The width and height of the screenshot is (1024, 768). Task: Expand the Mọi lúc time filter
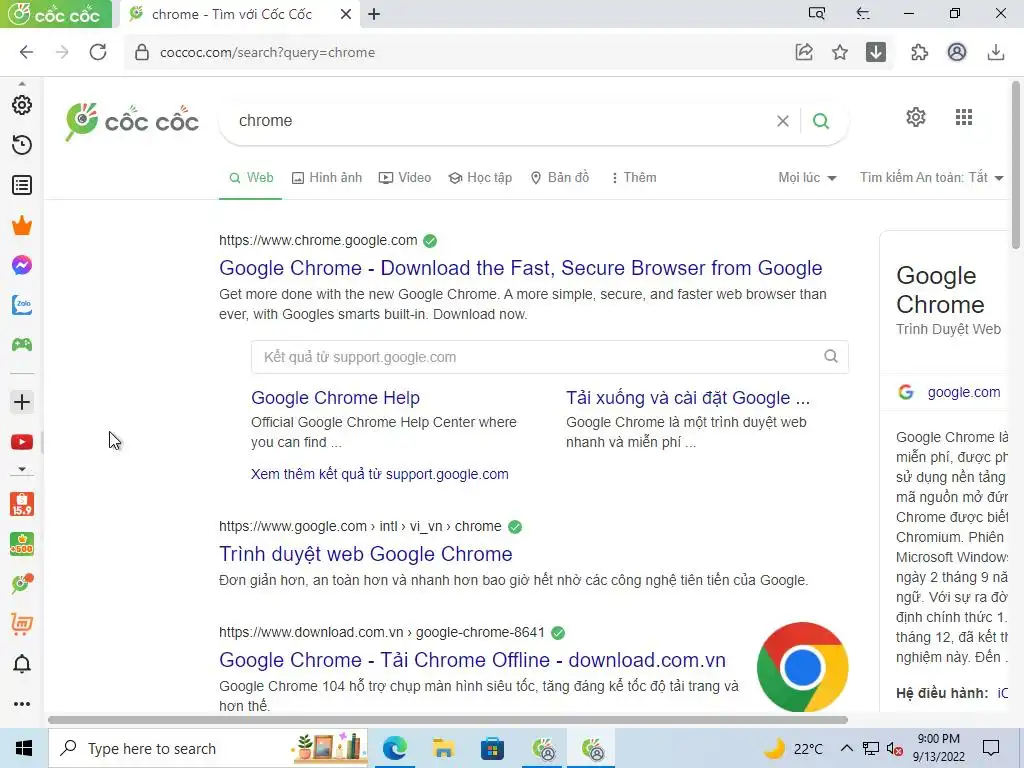[807, 178]
